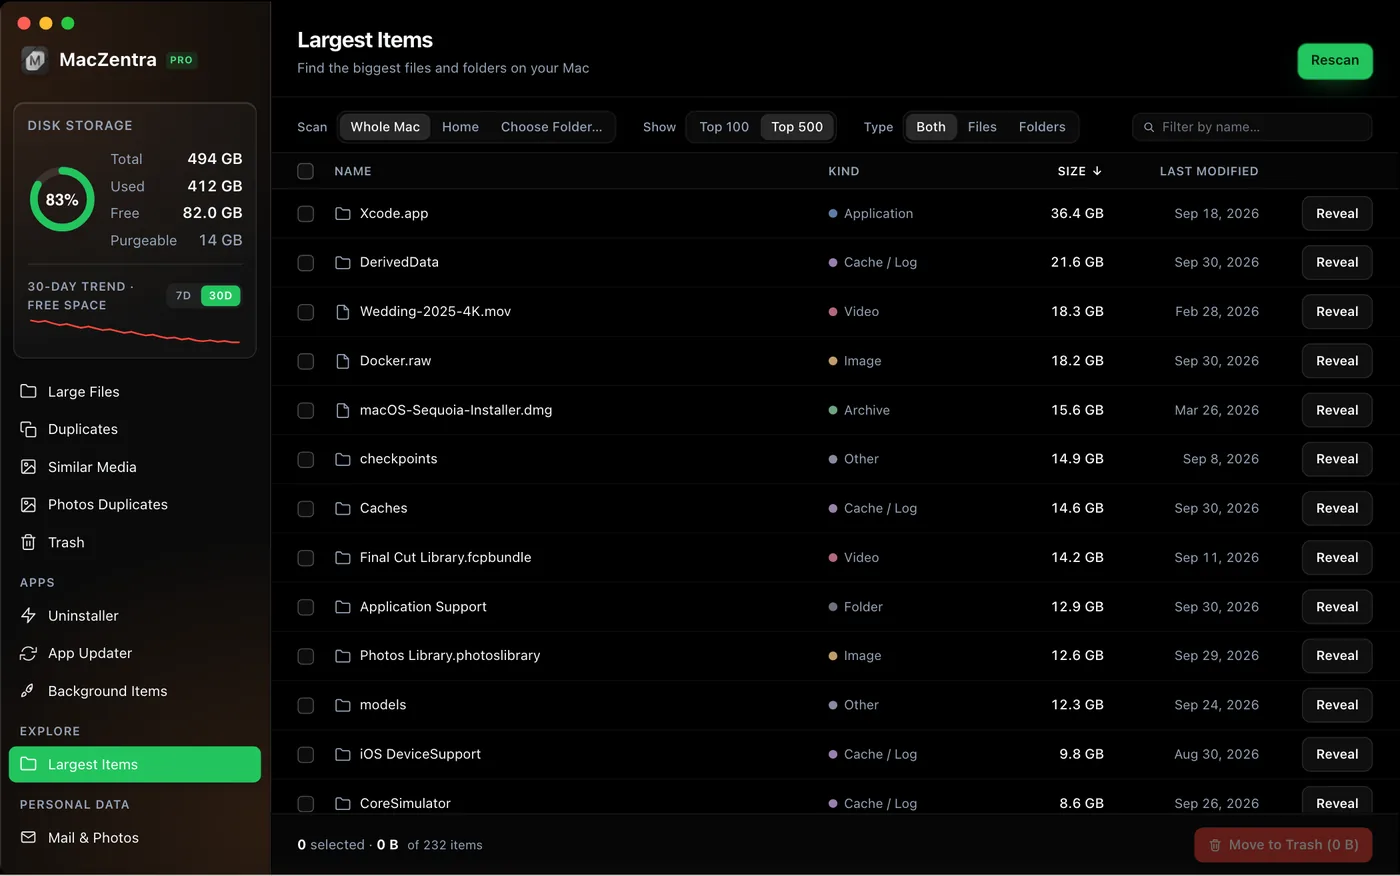Click Move to Trash button
1400x876 pixels.
pyautogui.click(x=1283, y=845)
